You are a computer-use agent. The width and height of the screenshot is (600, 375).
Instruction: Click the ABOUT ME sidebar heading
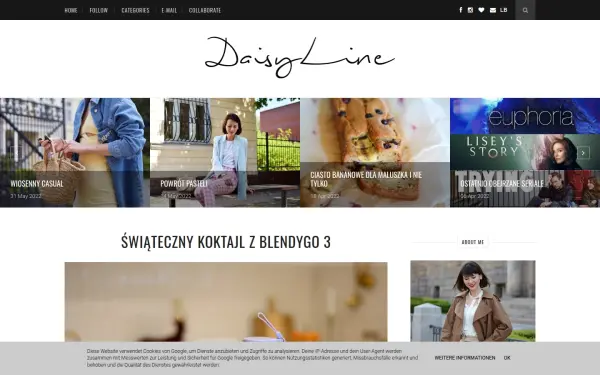(x=473, y=242)
